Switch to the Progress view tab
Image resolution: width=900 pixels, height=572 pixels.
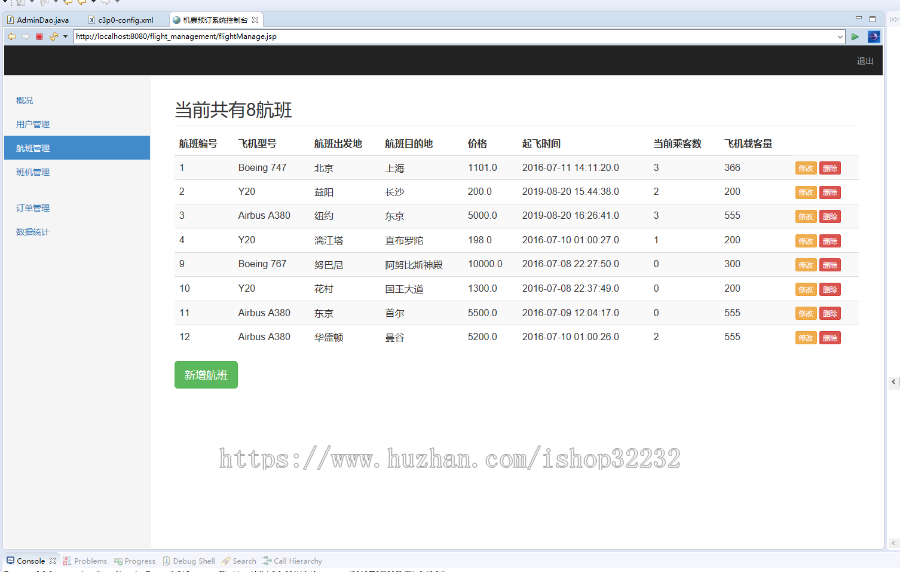tap(135, 561)
